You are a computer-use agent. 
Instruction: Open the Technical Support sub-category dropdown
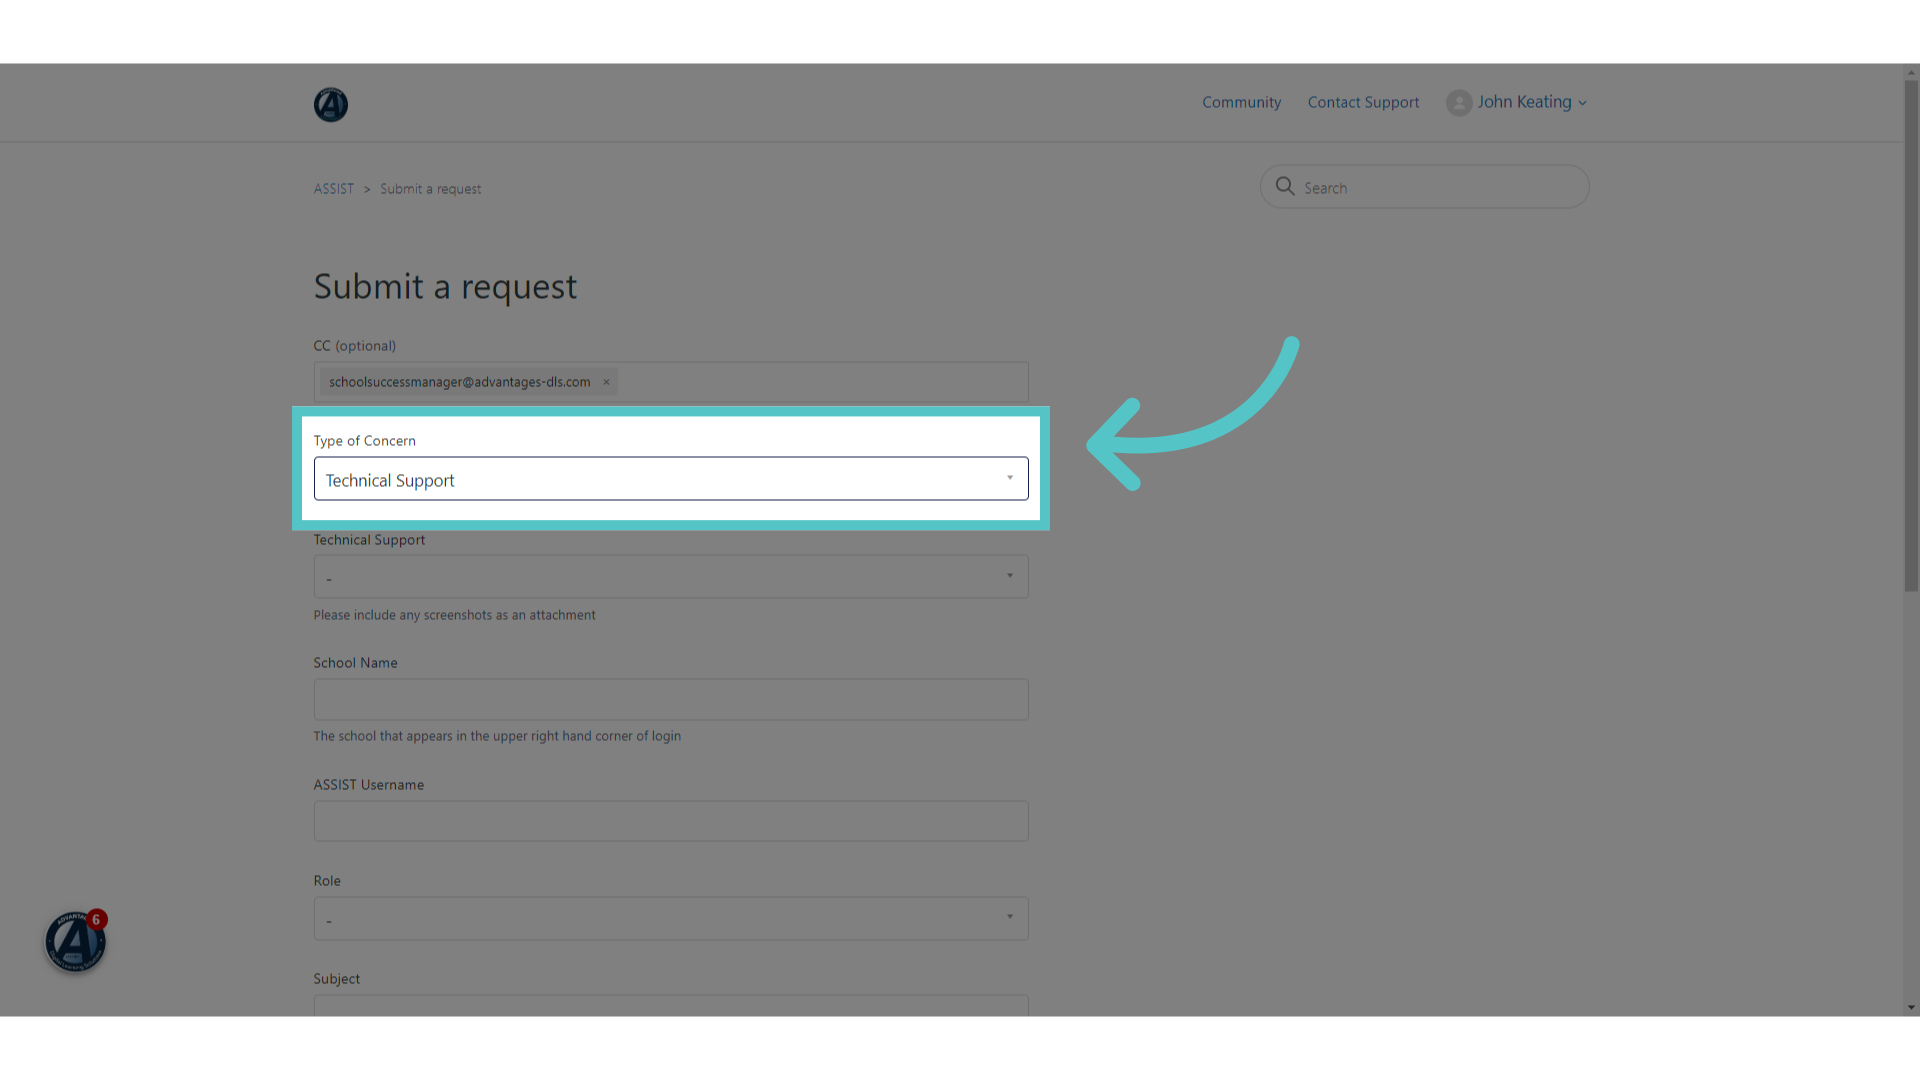671,577
